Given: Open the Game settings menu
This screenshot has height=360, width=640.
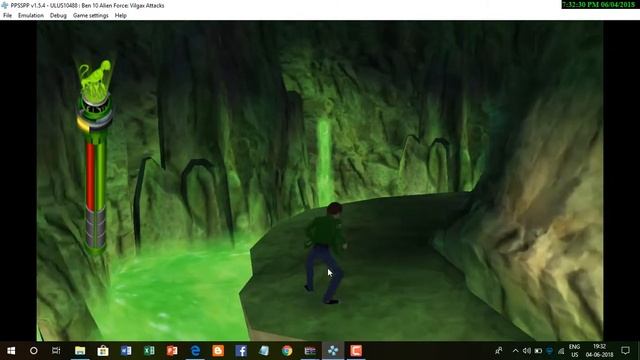Looking at the screenshot, I should coord(91,16).
